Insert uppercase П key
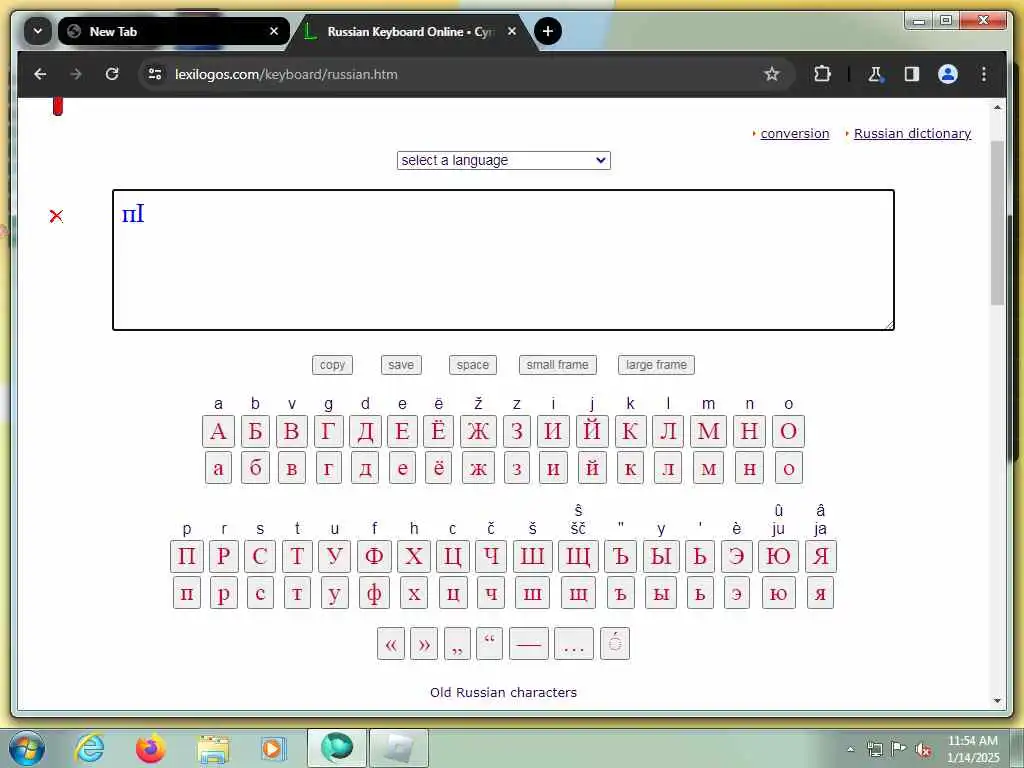Screen dimensions: 1024x768 point(187,556)
